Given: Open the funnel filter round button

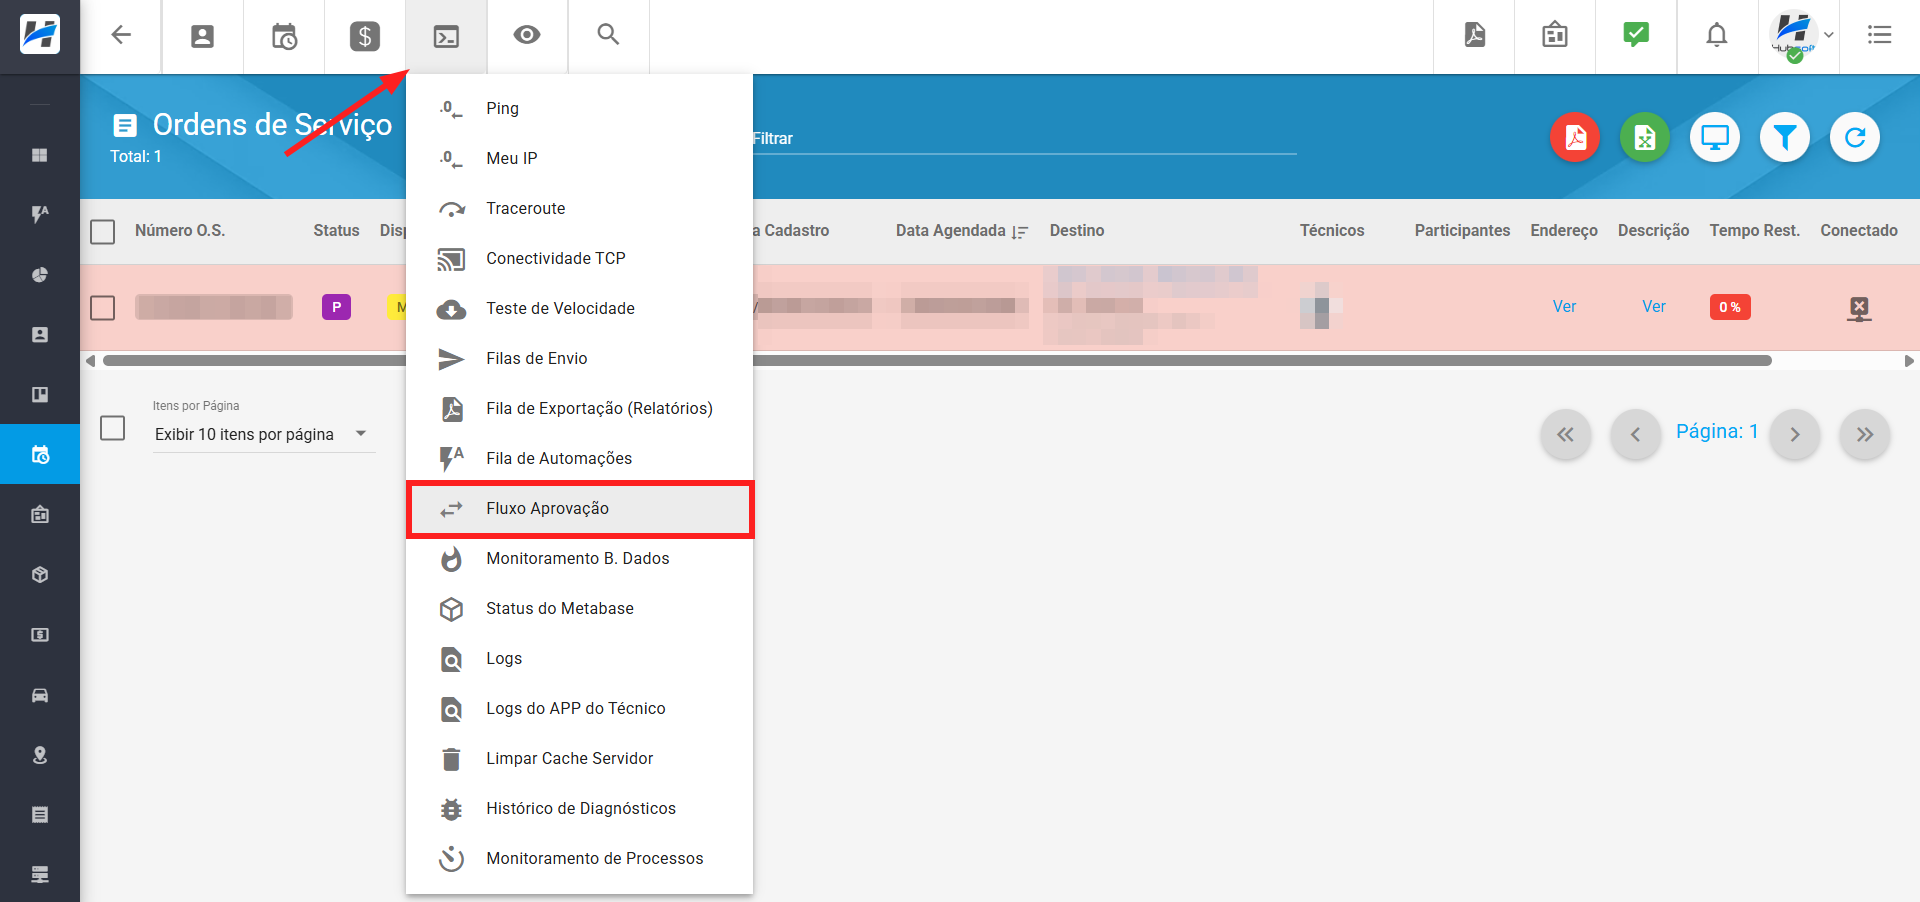Looking at the screenshot, I should [x=1785, y=137].
